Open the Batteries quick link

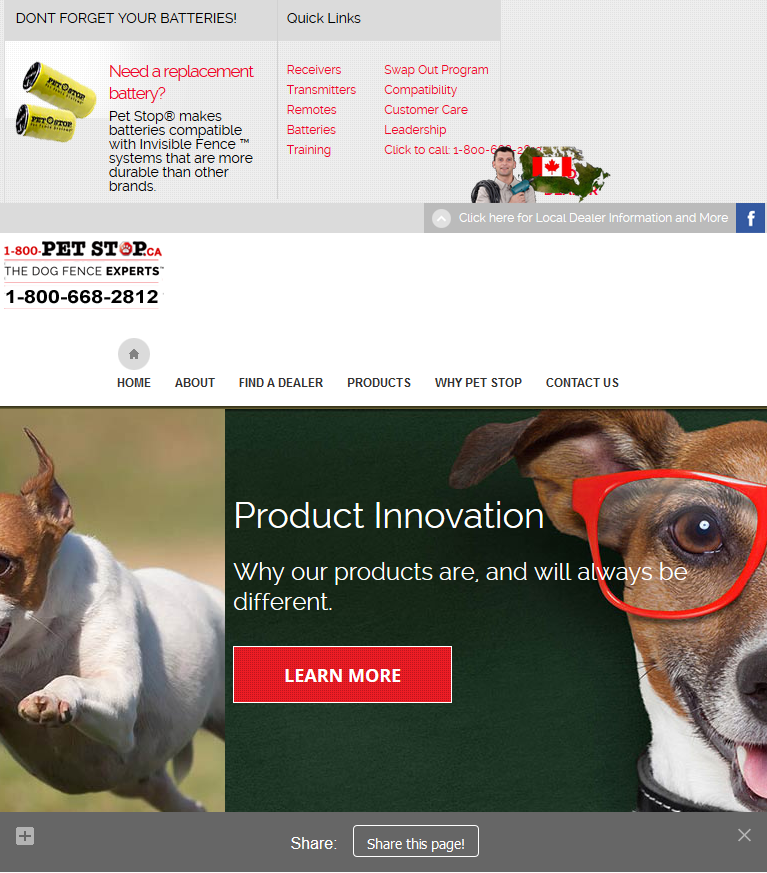[311, 130]
